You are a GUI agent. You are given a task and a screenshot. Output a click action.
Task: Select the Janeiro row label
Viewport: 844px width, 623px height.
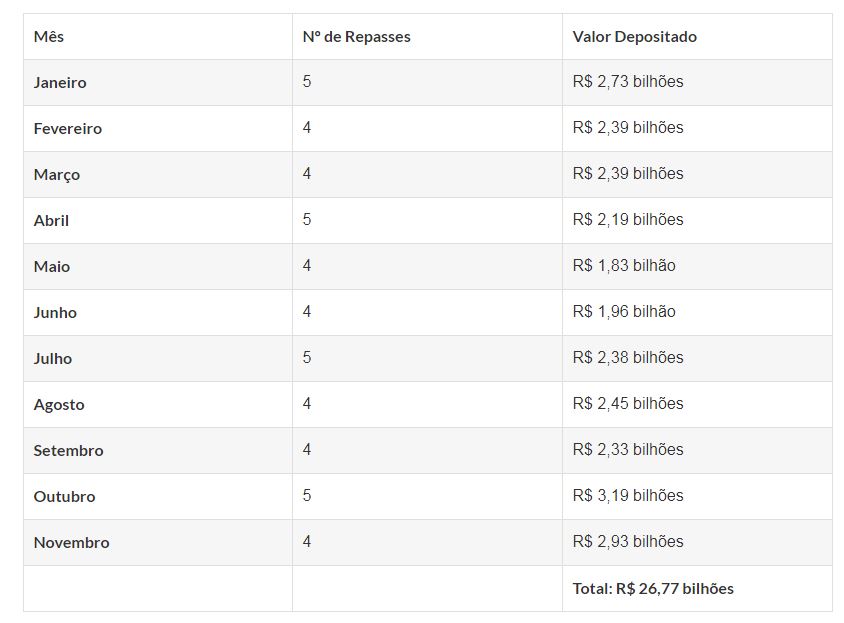coord(60,83)
